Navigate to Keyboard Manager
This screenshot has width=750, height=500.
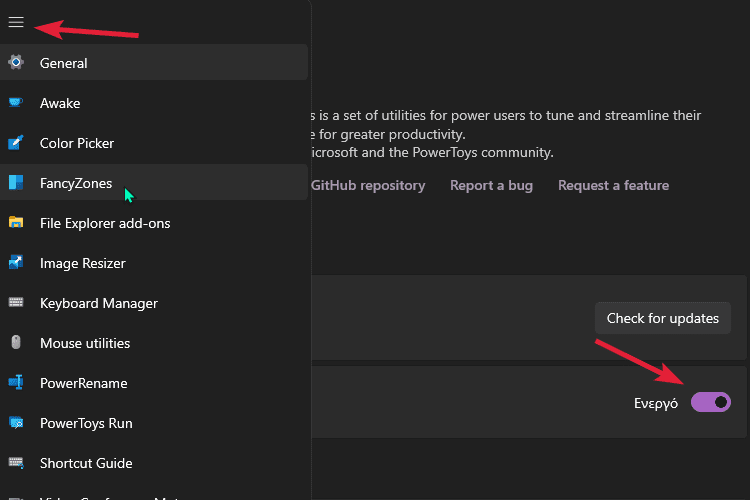pos(154,302)
